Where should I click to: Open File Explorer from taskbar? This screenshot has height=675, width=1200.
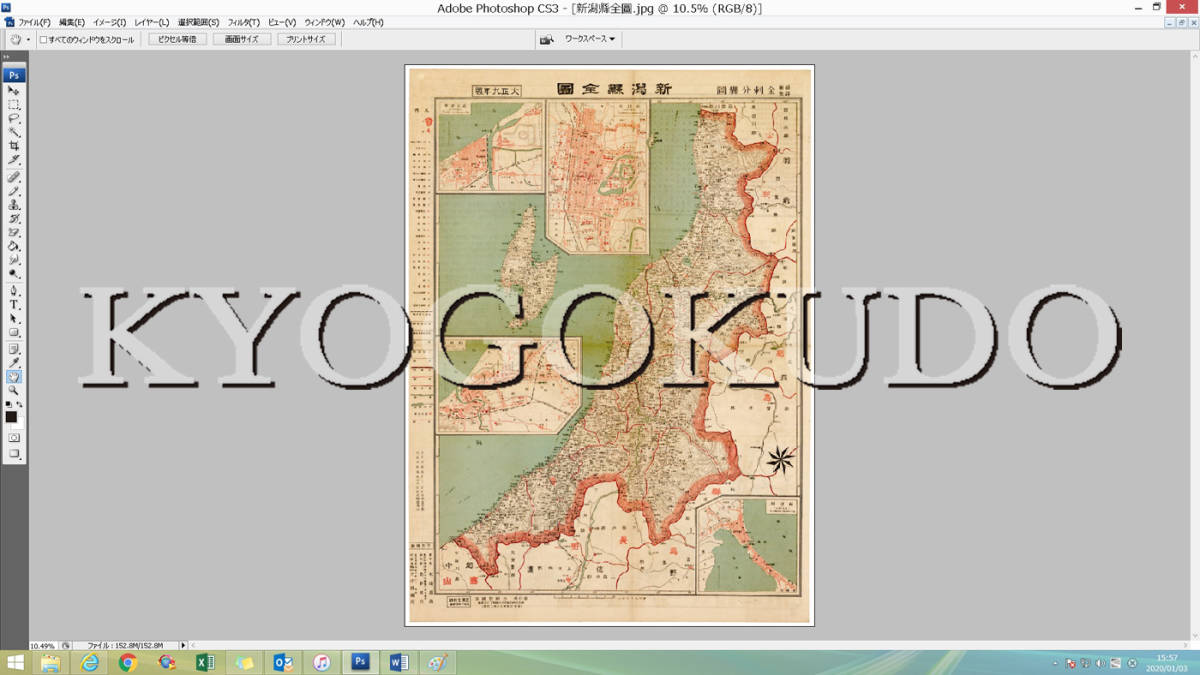50,662
